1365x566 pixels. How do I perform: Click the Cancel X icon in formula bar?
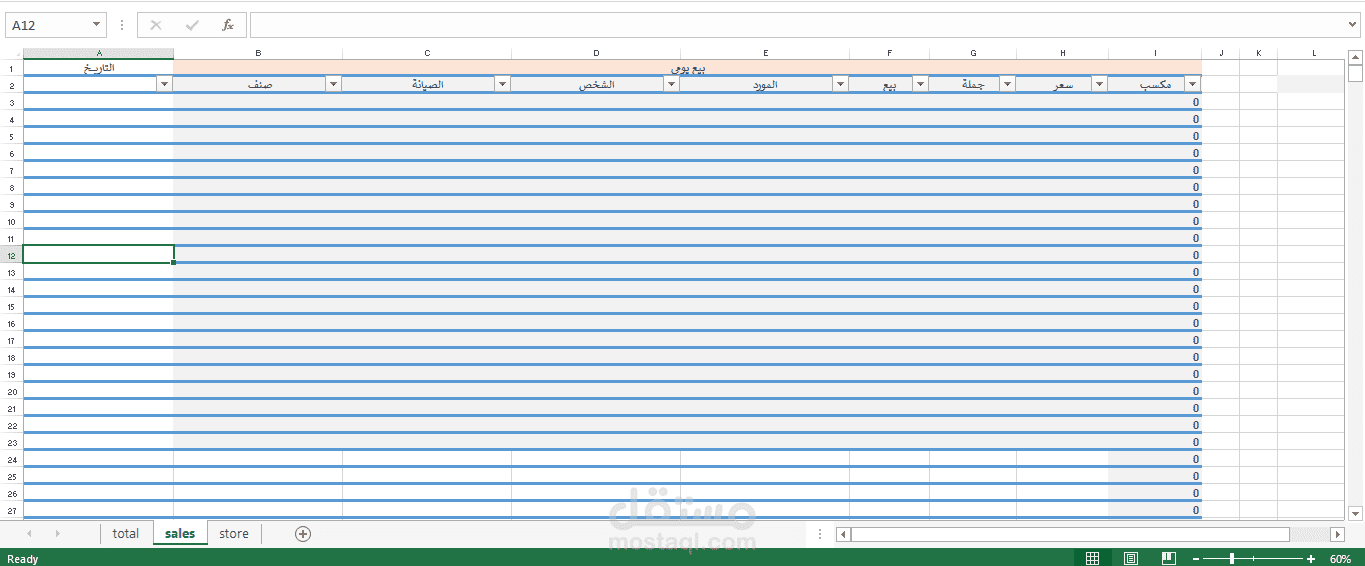pos(156,25)
